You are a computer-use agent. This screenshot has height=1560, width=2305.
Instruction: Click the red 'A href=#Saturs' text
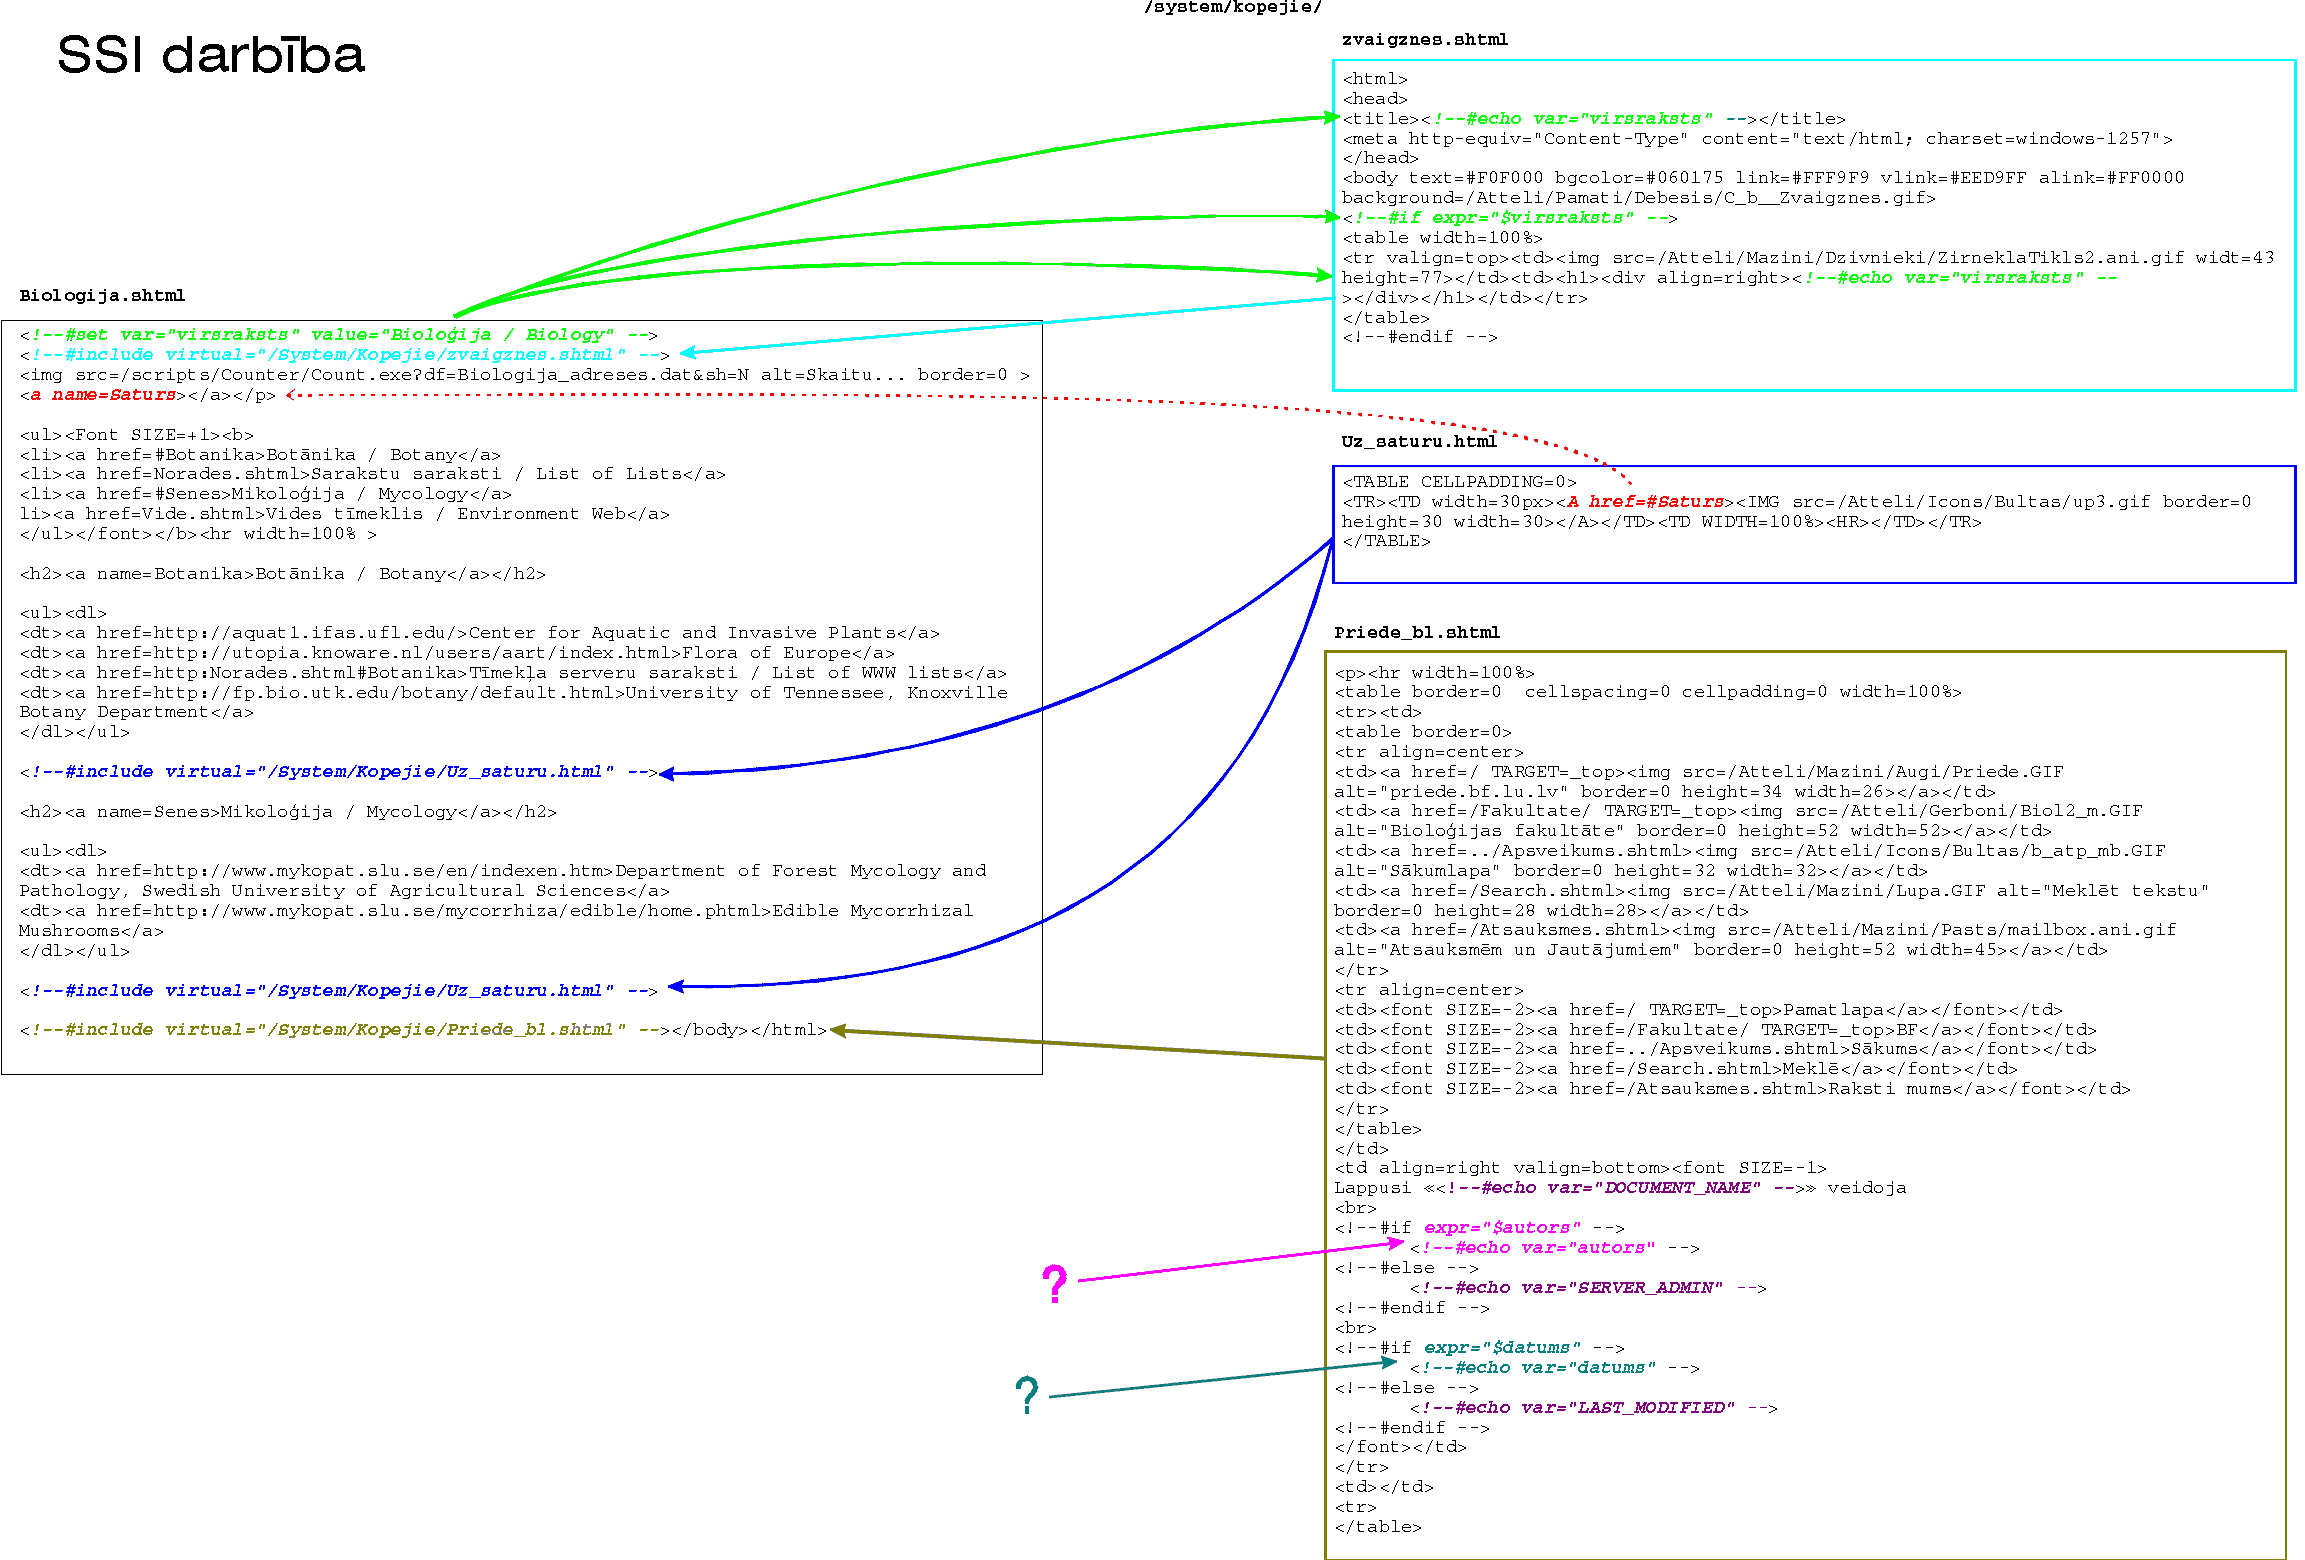[x=1645, y=501]
